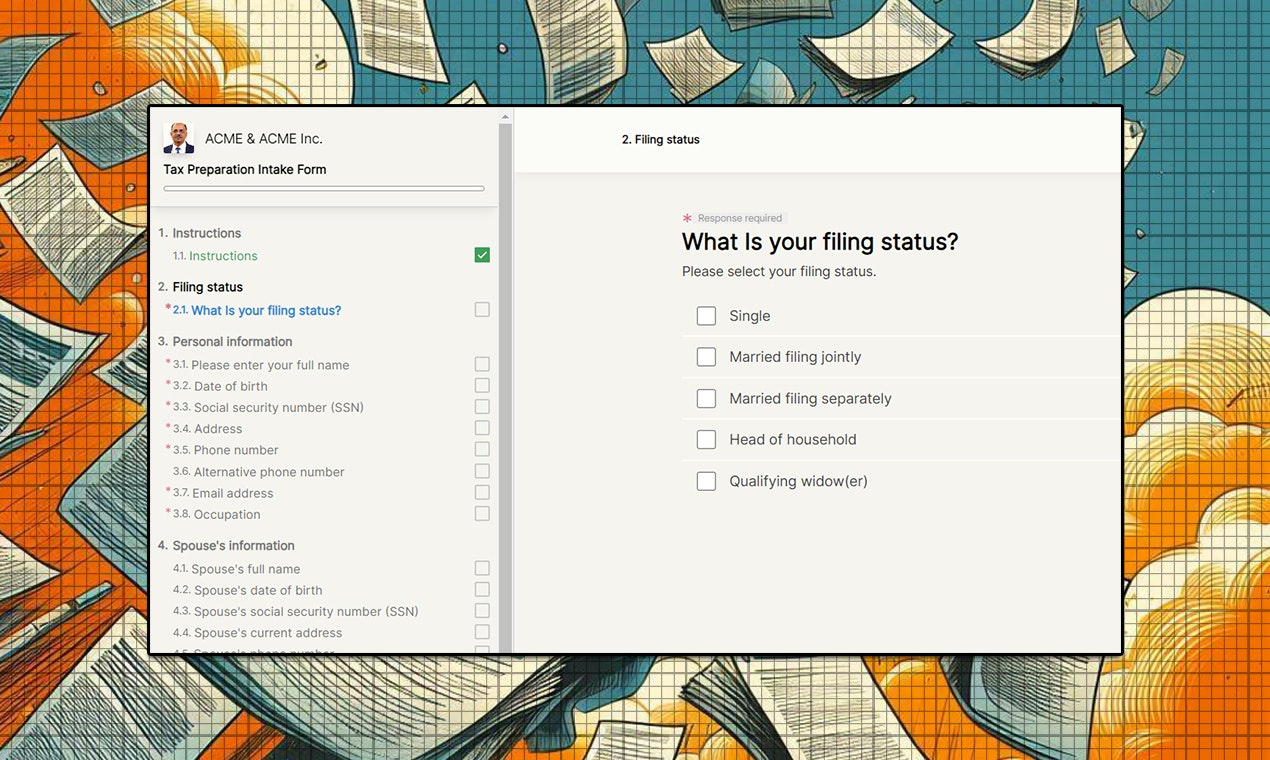This screenshot has height=760, width=1270.
Task: Open 3.6 Alternative phone number
Action: tap(258, 472)
